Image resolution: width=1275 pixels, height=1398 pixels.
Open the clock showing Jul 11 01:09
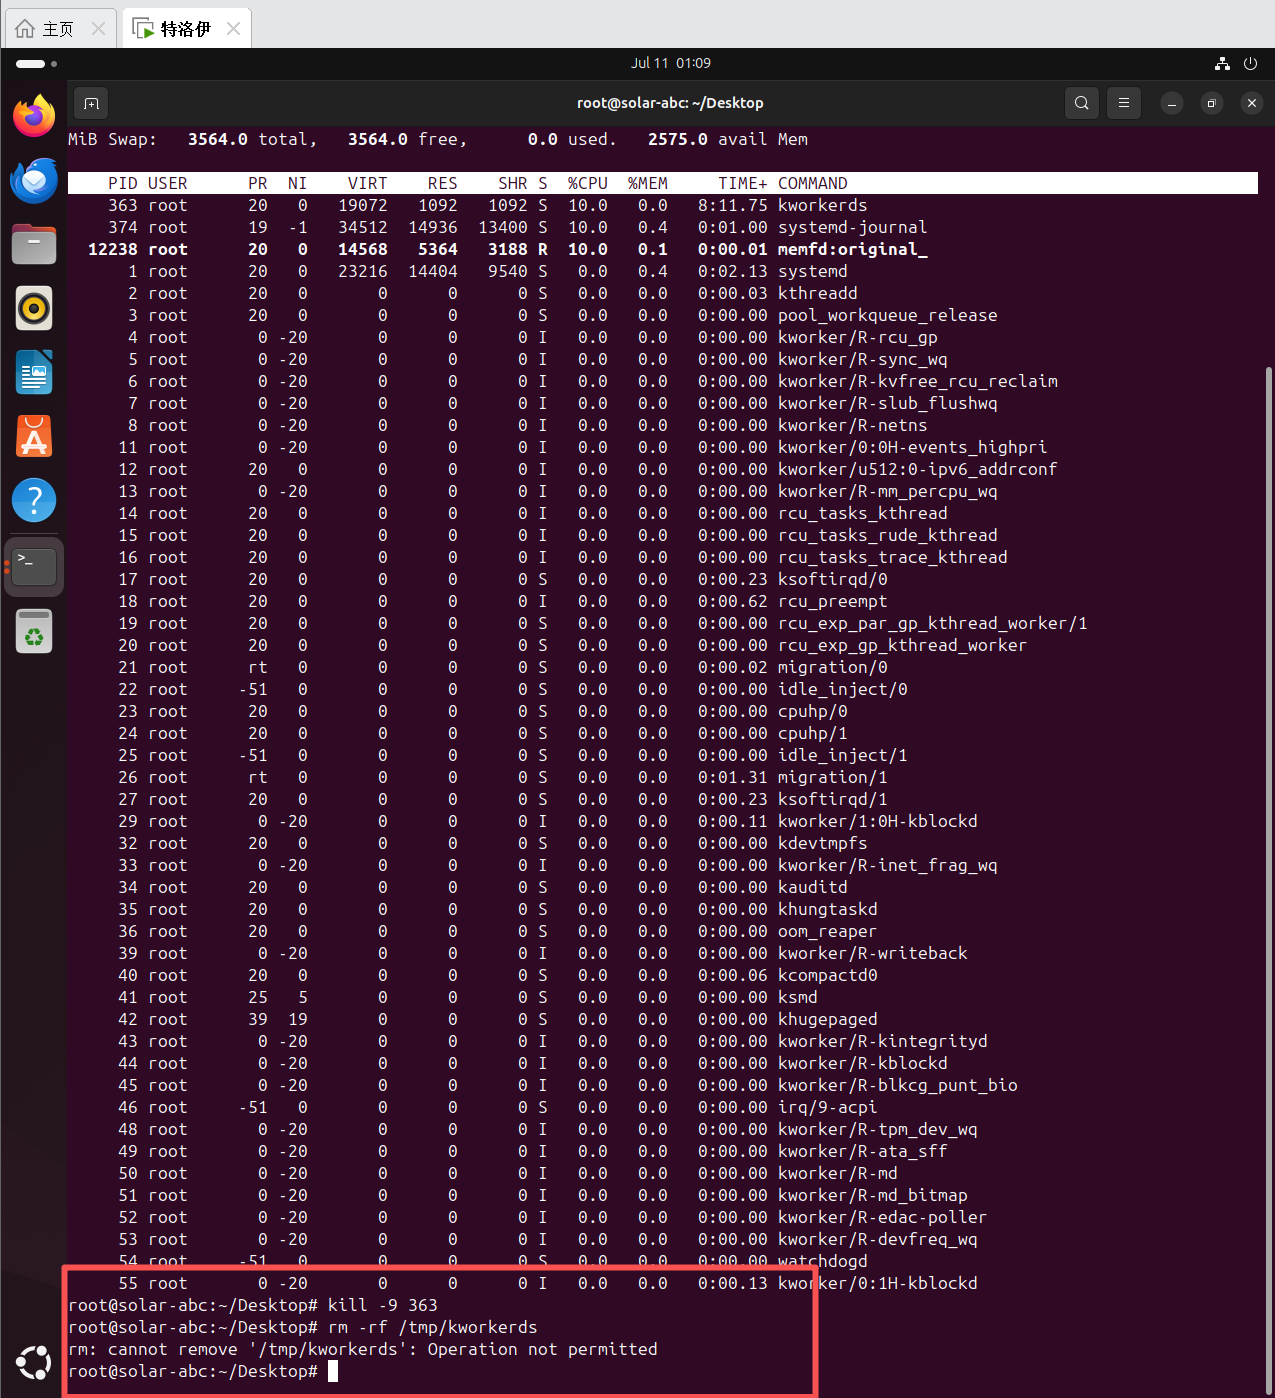pos(671,63)
